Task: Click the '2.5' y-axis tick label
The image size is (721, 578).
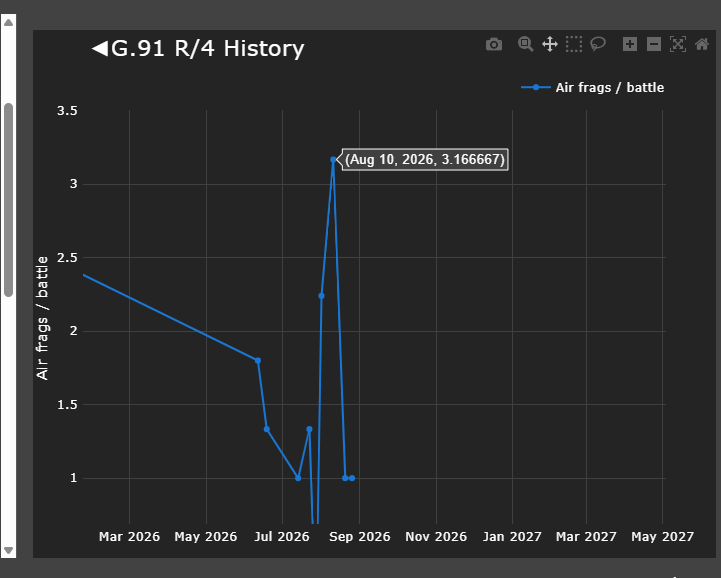Action: coord(67,258)
